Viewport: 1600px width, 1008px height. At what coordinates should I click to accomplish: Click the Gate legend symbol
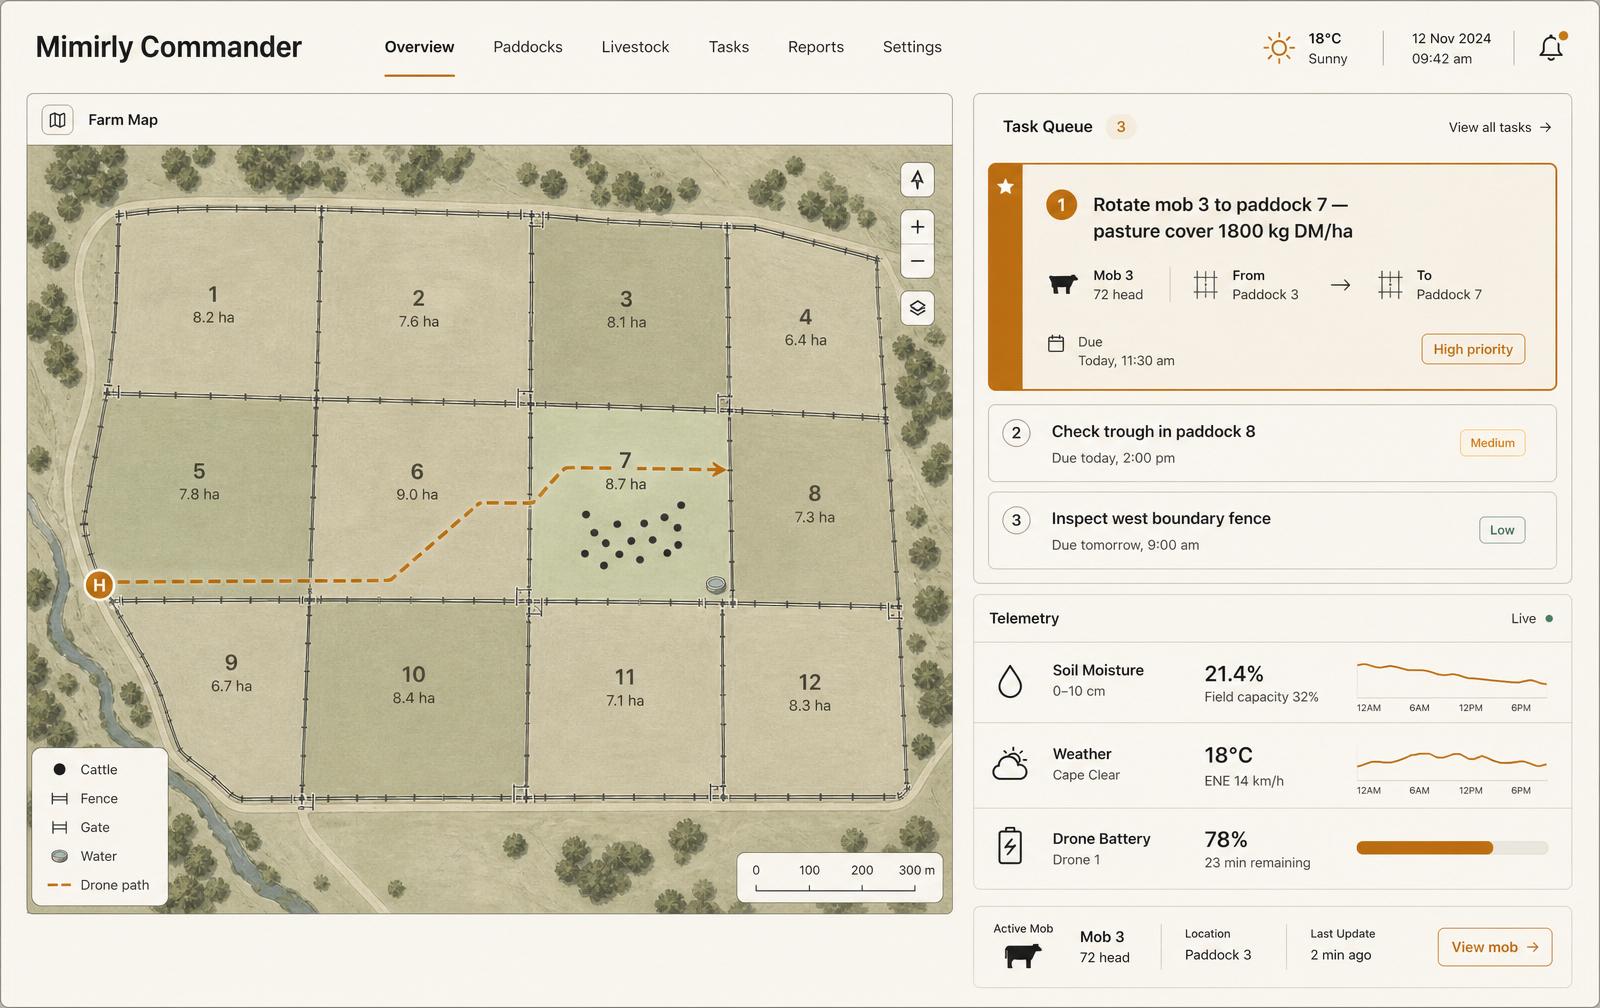point(59,827)
